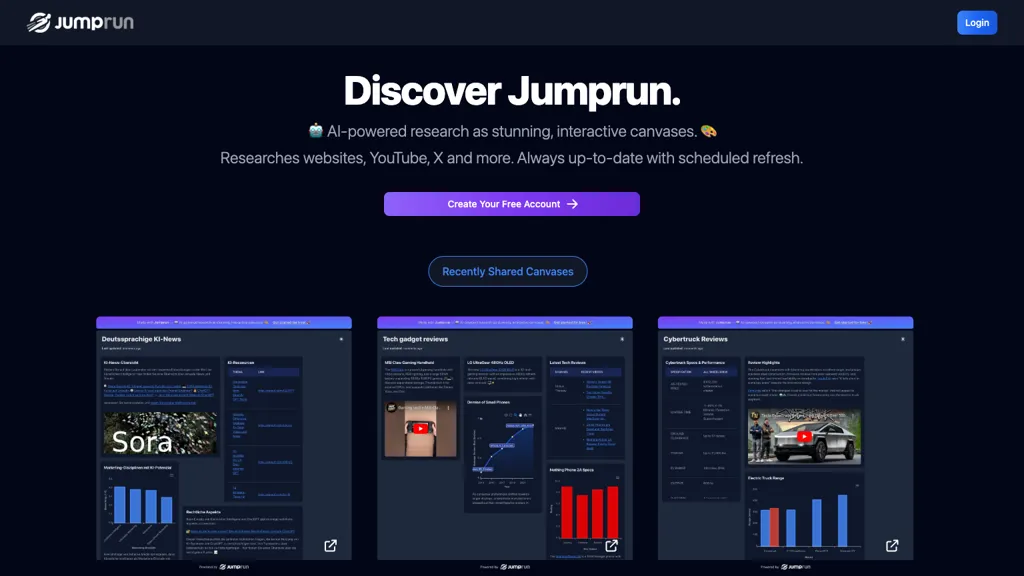Image resolution: width=1024 pixels, height=576 pixels.
Task: Click the palette emoji in the tagline
Action: pyautogui.click(x=709, y=131)
